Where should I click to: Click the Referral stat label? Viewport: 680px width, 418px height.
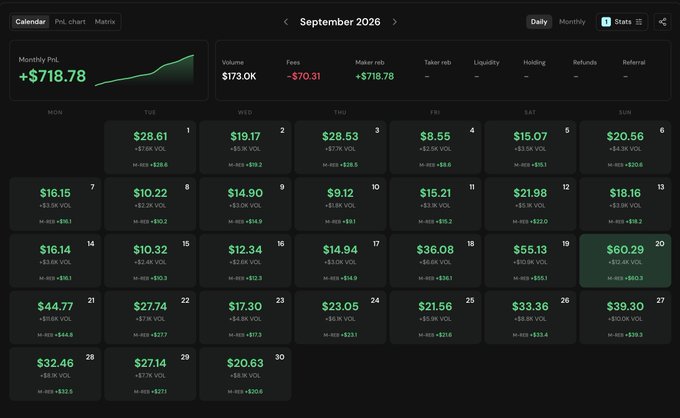634,62
